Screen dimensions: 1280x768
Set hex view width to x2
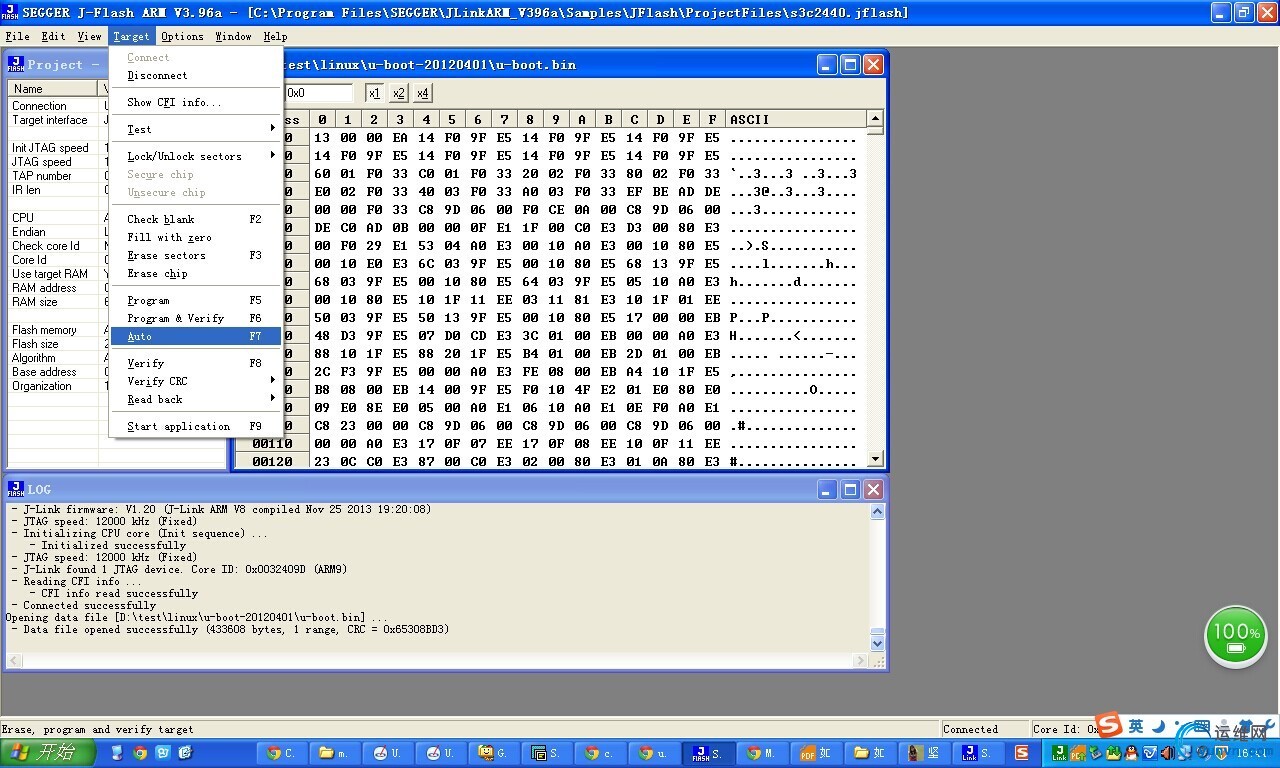tap(398, 93)
